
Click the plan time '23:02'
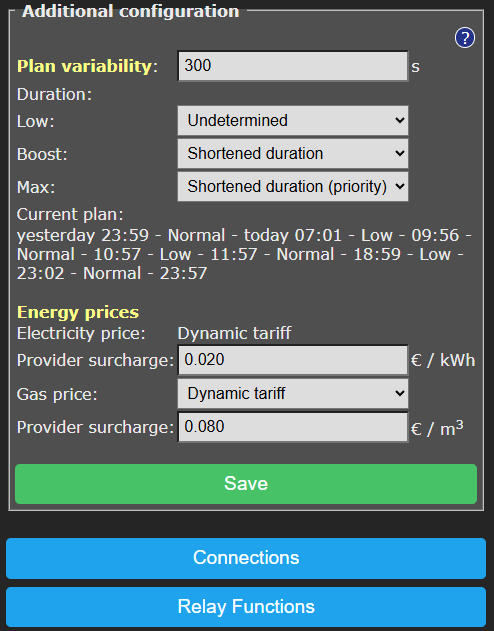(x=41, y=274)
